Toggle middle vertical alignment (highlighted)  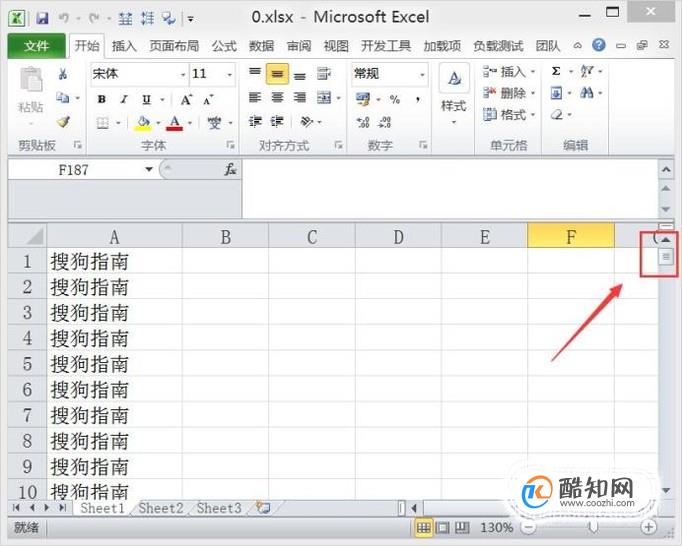[277, 74]
